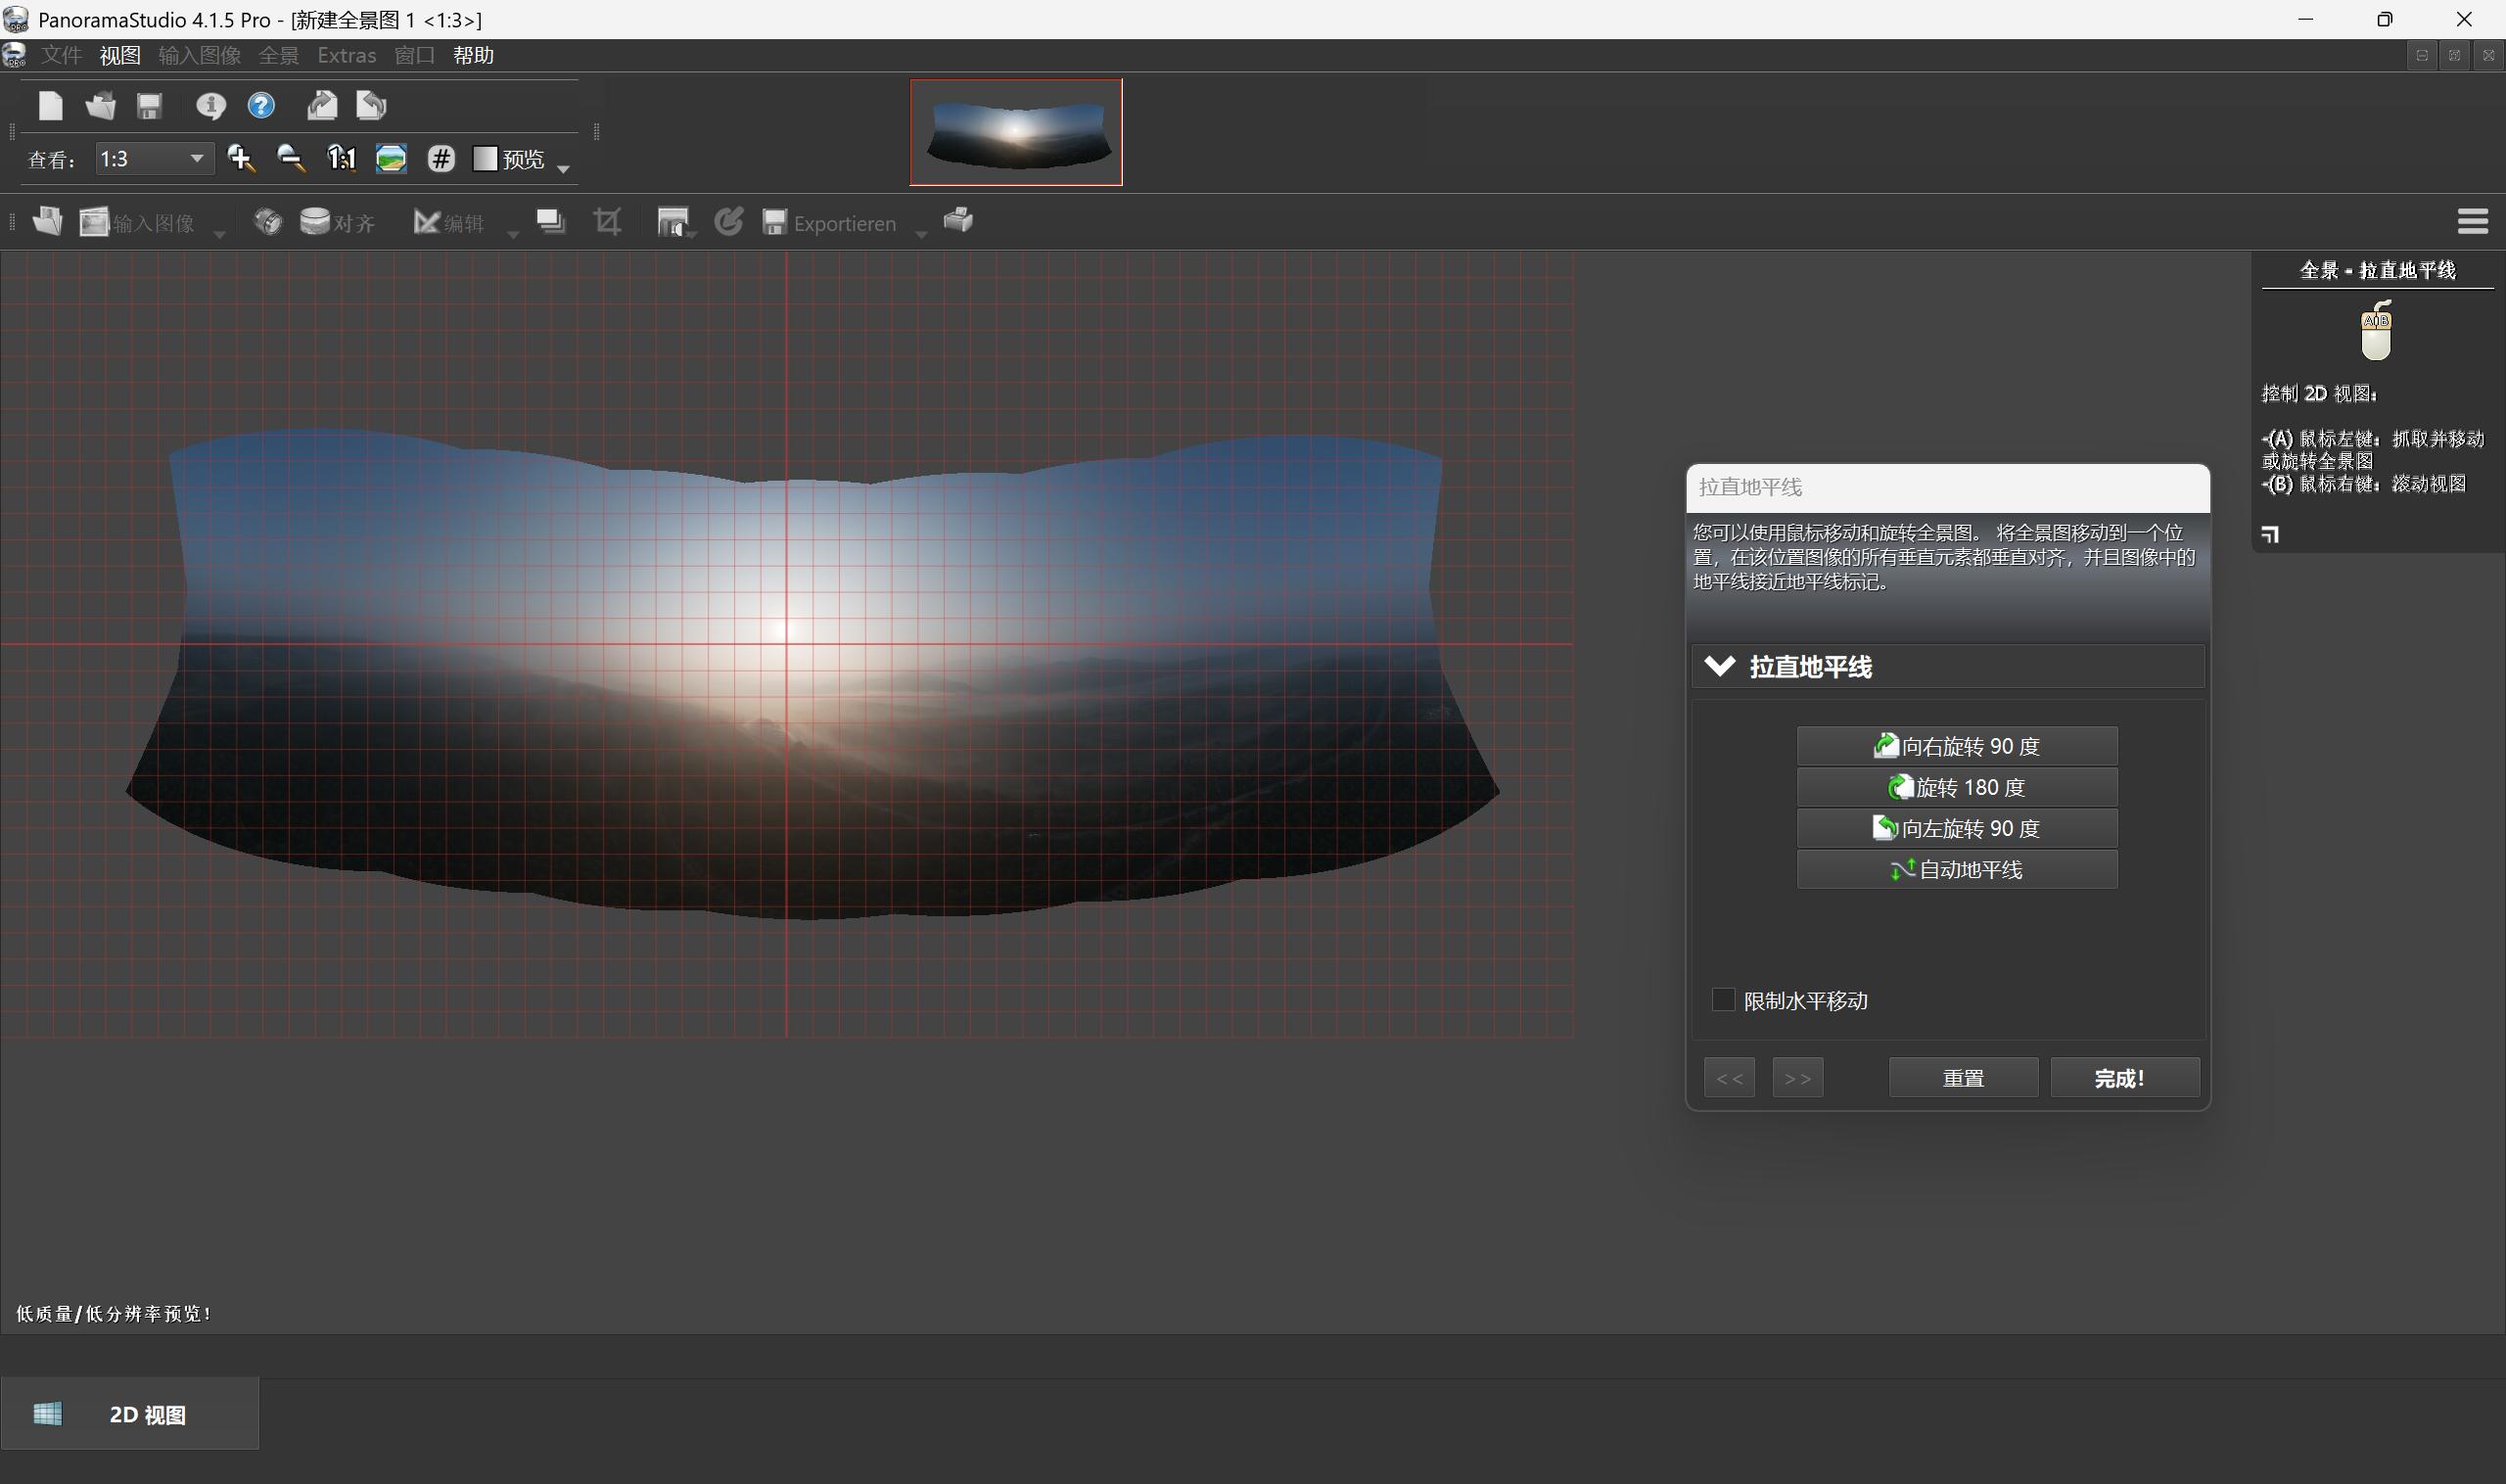The height and width of the screenshot is (1484, 2506).
Task: Click the 自动地平线 button
Action: click(x=1956, y=870)
